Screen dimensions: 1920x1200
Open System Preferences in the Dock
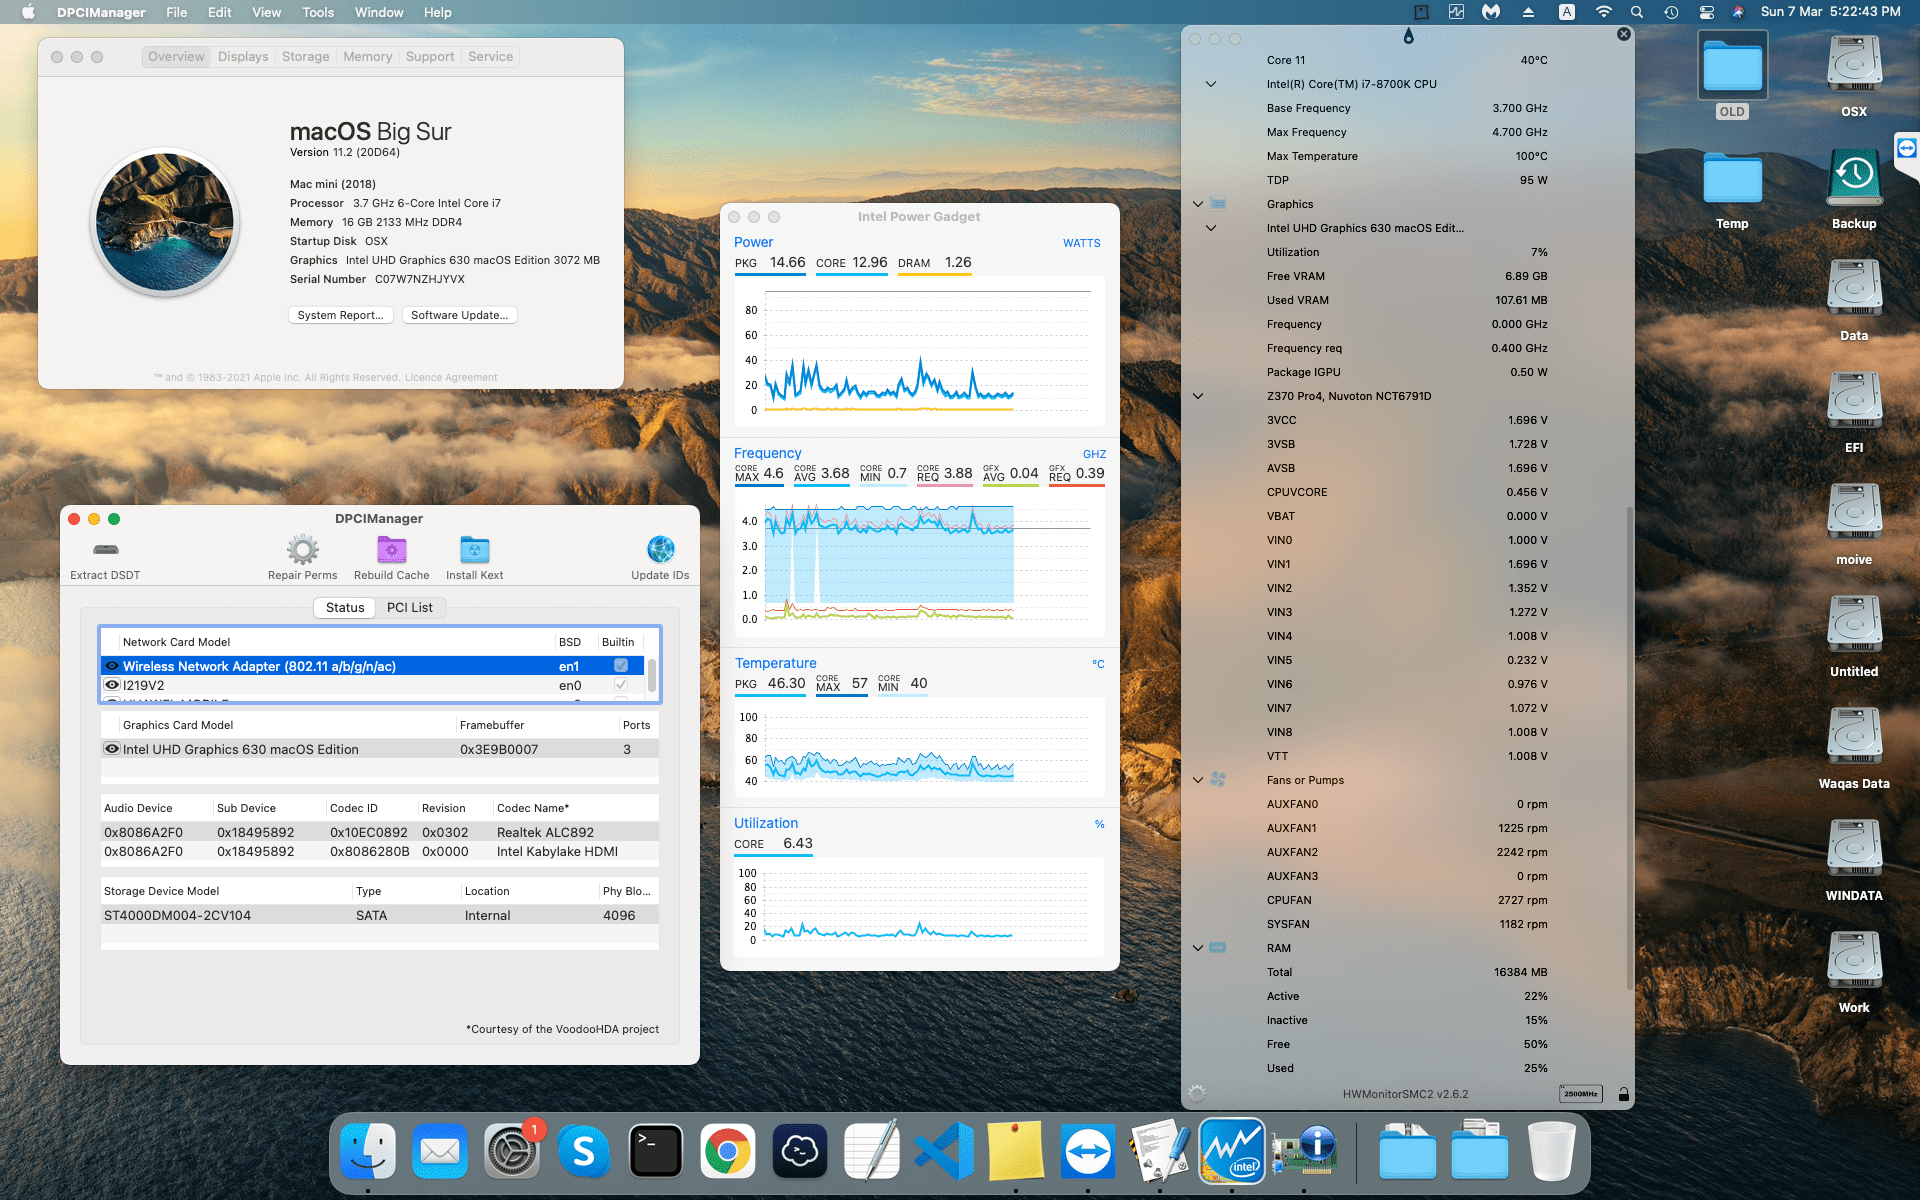tap(512, 1151)
